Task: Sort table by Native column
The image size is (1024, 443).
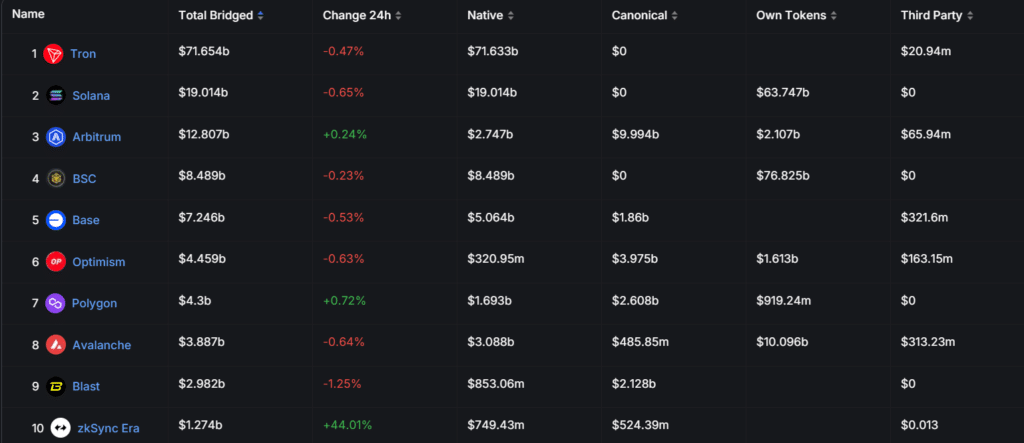Action: click(x=491, y=15)
